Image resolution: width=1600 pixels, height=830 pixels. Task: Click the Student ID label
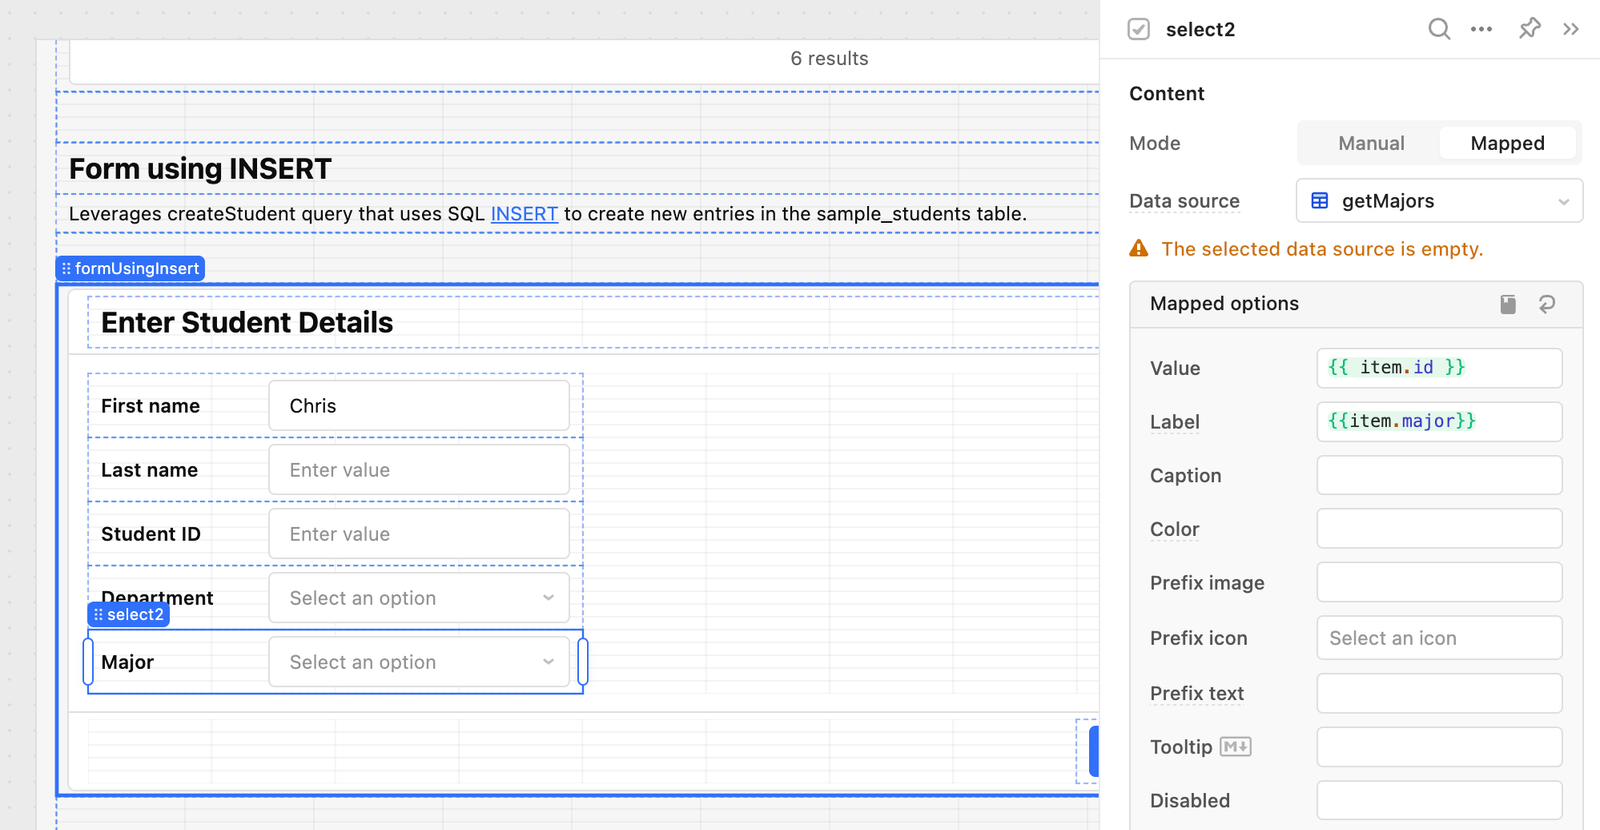tap(151, 534)
